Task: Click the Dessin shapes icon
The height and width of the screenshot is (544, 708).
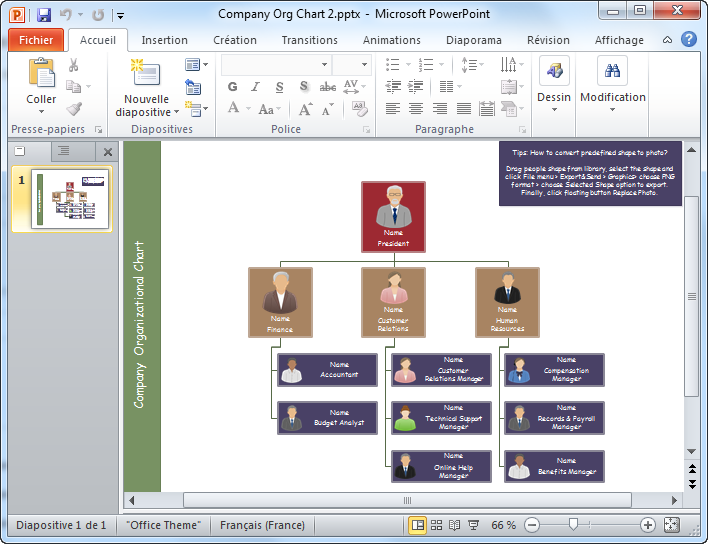Action: pos(554,71)
